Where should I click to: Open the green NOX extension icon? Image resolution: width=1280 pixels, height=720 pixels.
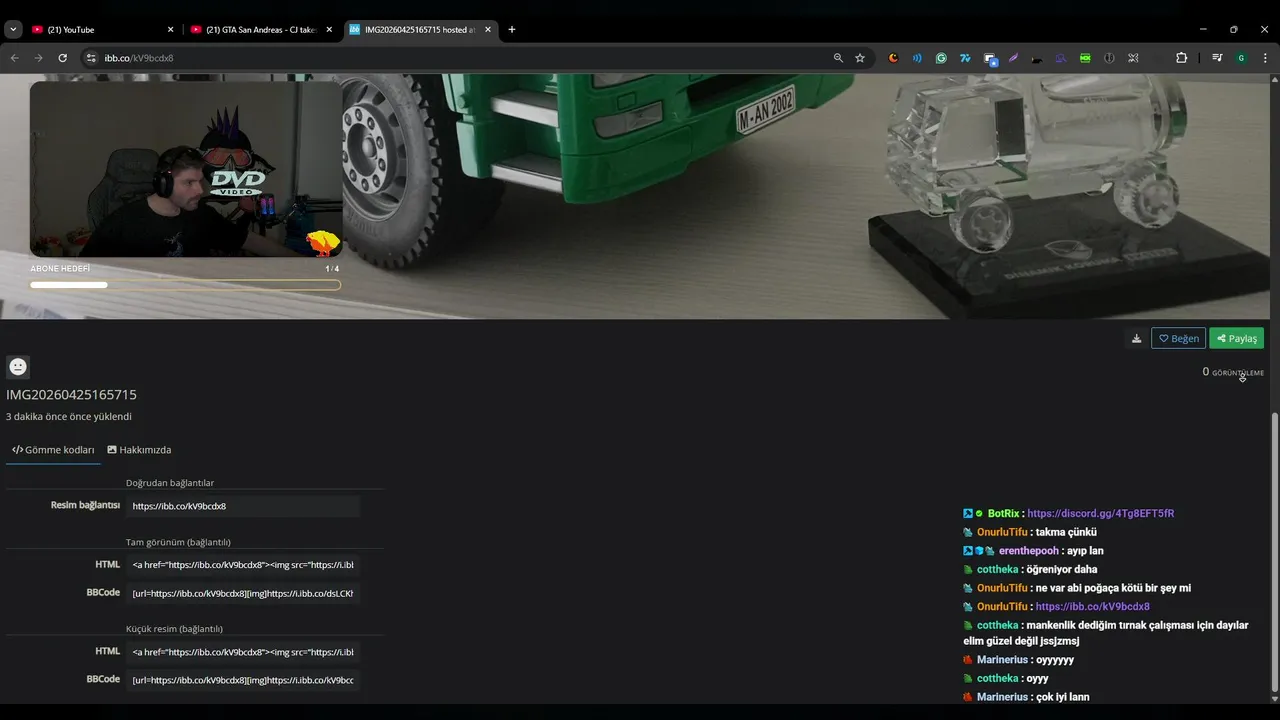(x=1085, y=58)
